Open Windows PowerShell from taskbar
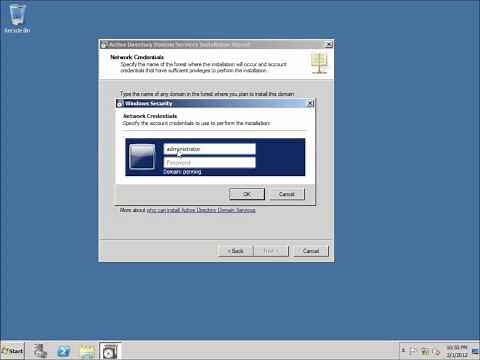This screenshot has height=360, width=480. [64, 351]
